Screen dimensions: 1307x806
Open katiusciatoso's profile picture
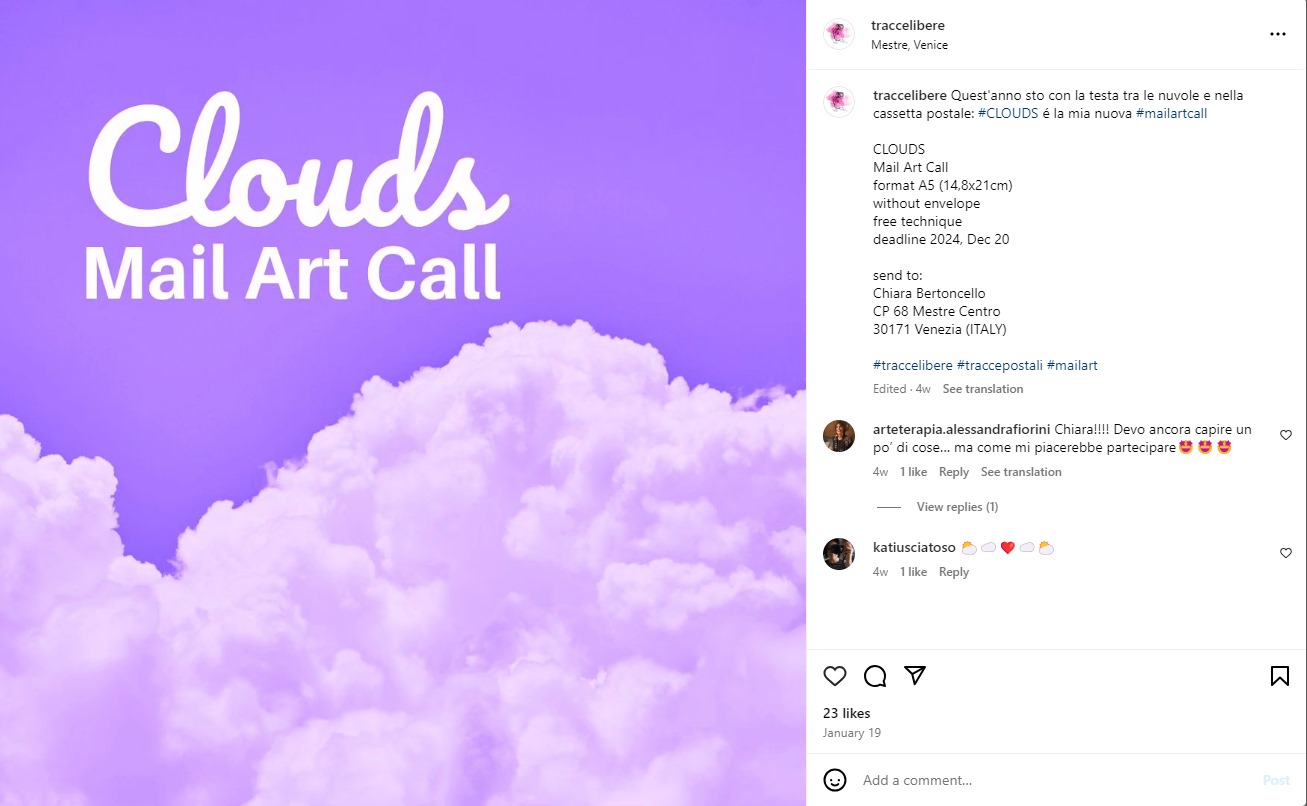pos(839,554)
